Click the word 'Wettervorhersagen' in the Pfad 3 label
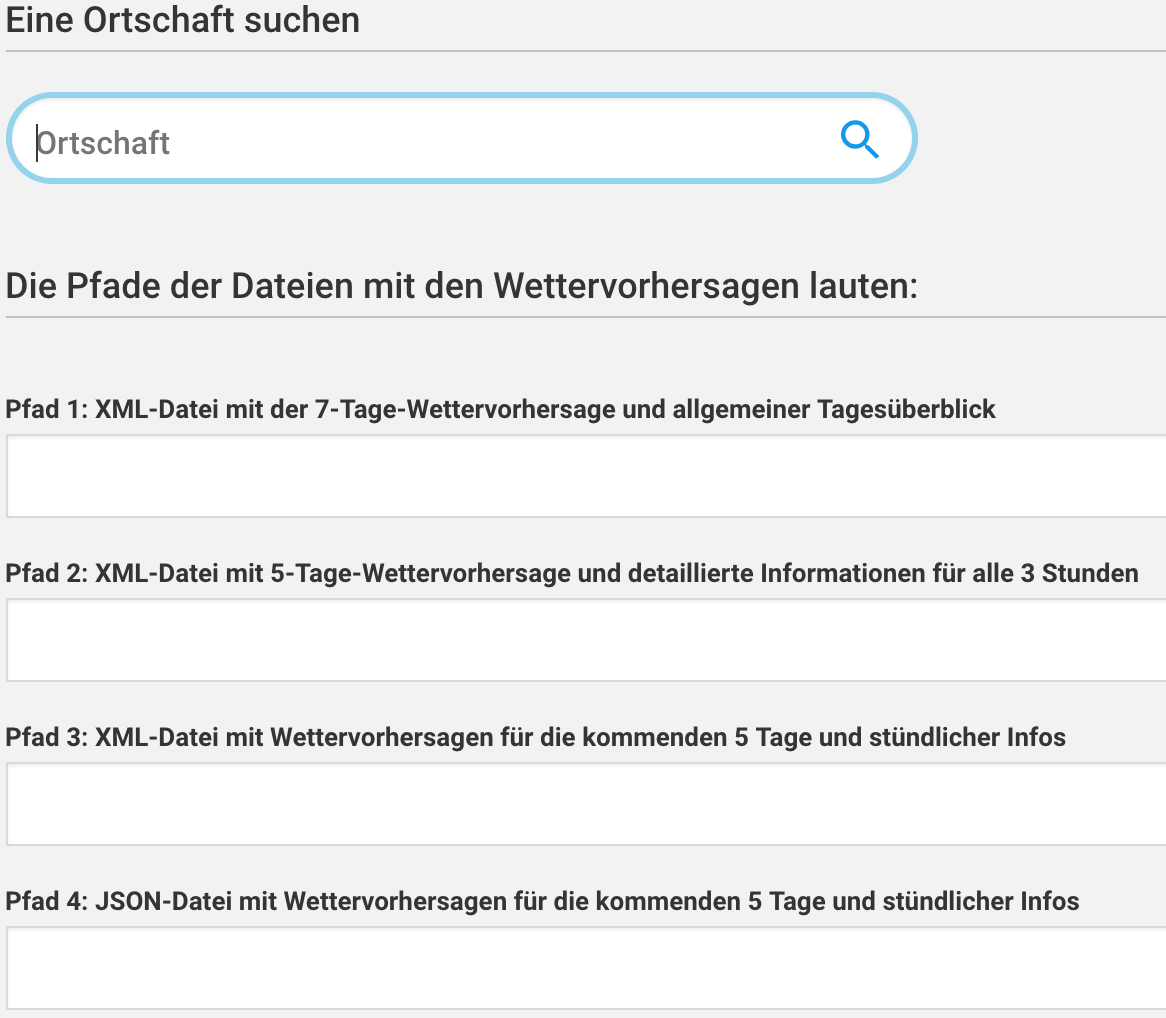This screenshot has width=1166, height=1018. (x=382, y=738)
